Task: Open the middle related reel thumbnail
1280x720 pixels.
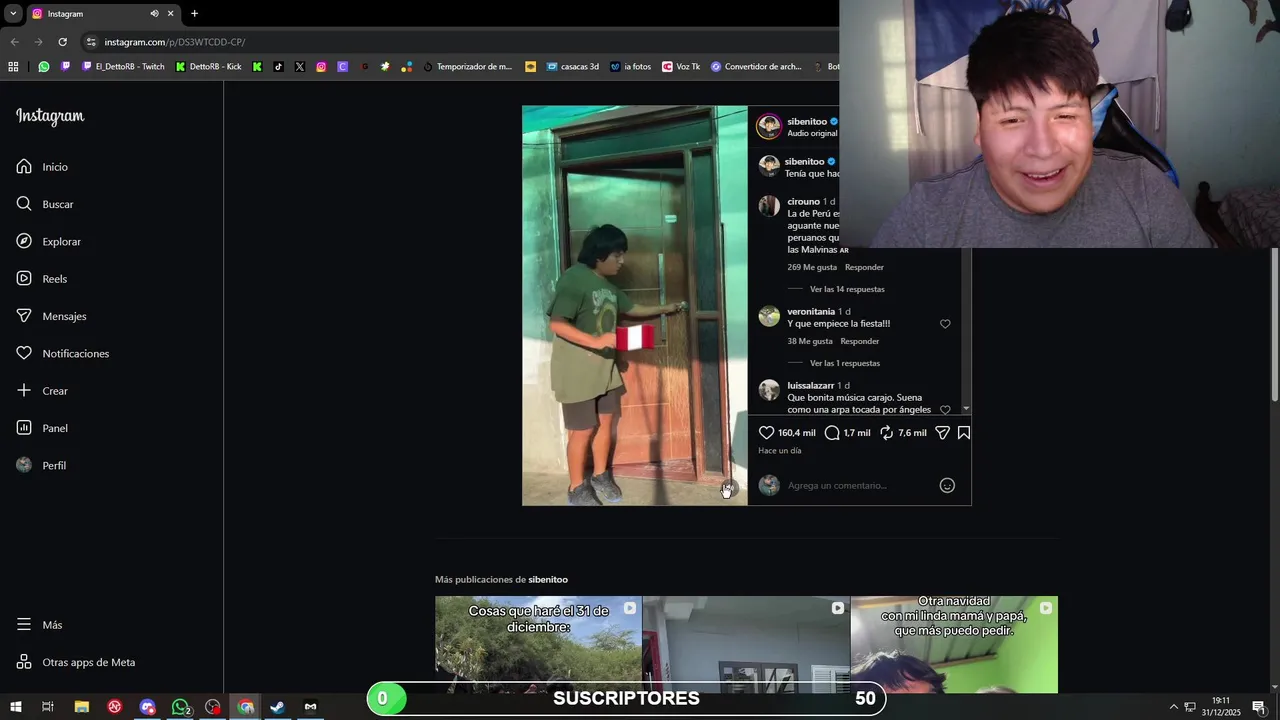Action: tap(746, 644)
